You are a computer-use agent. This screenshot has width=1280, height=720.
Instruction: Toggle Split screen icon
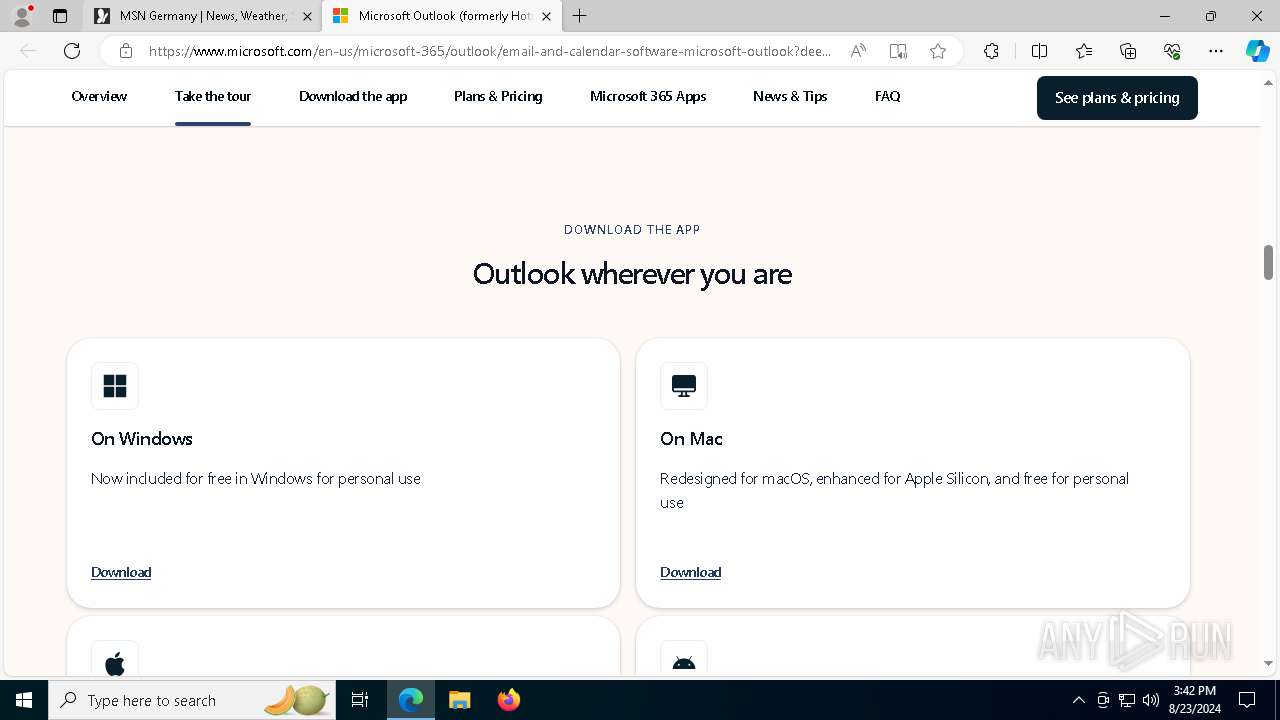1039,51
